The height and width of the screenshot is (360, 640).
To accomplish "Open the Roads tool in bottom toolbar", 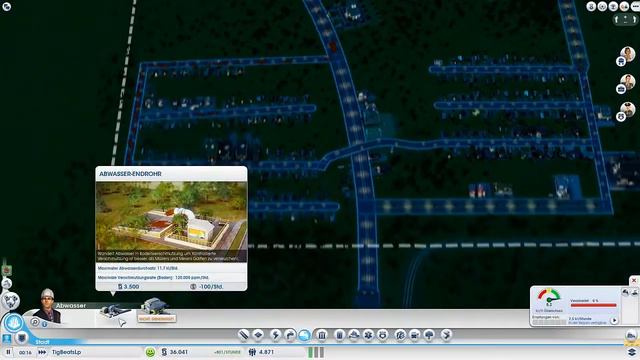I will click(244, 335).
